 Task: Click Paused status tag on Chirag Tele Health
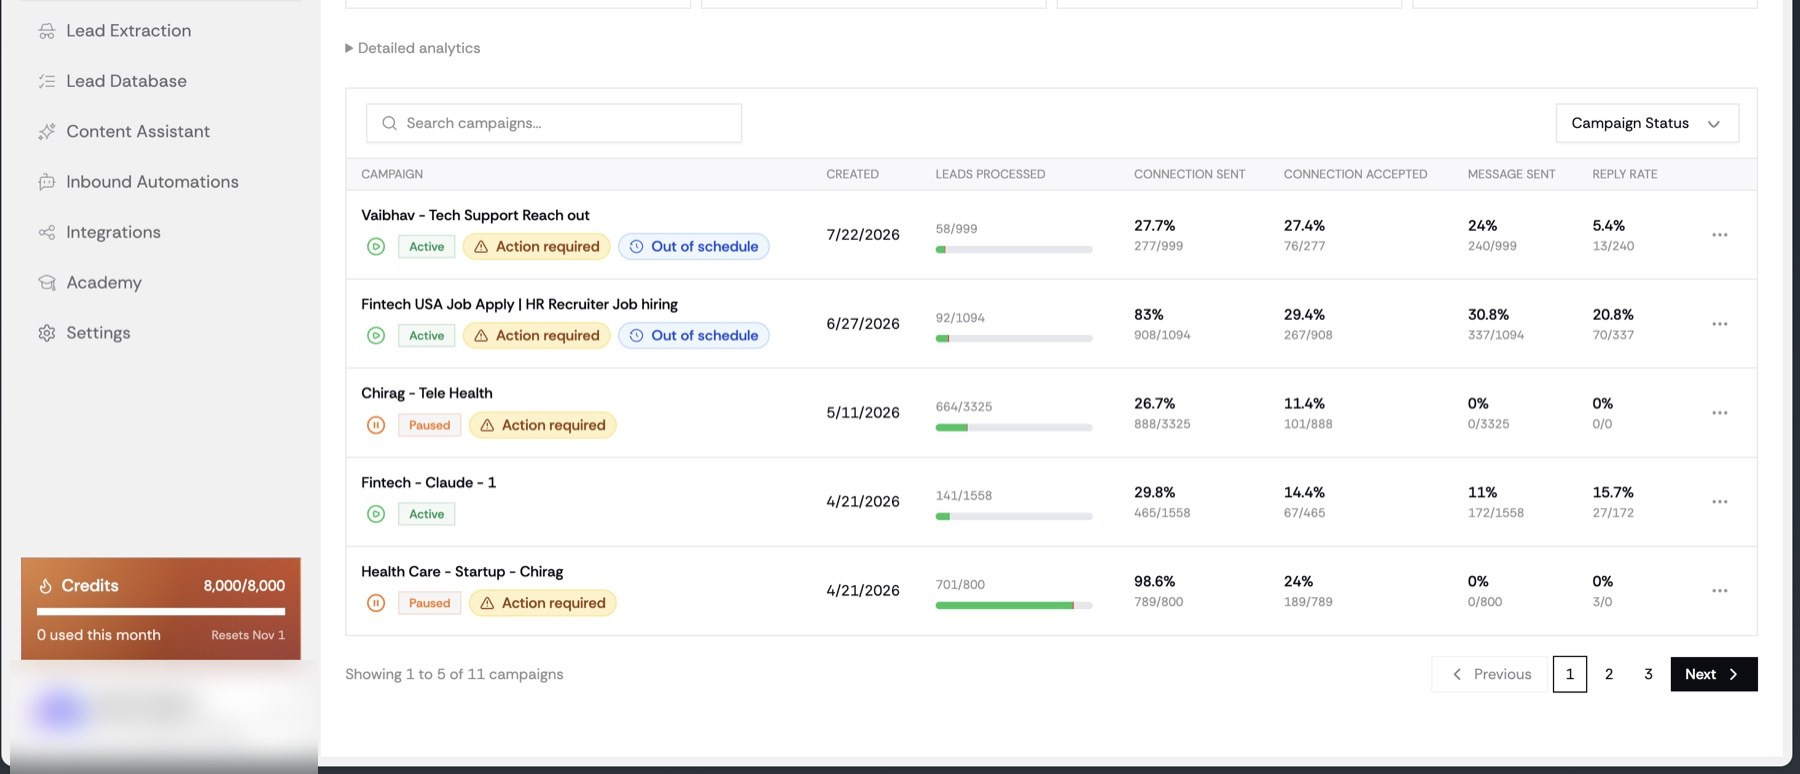[x=430, y=425]
